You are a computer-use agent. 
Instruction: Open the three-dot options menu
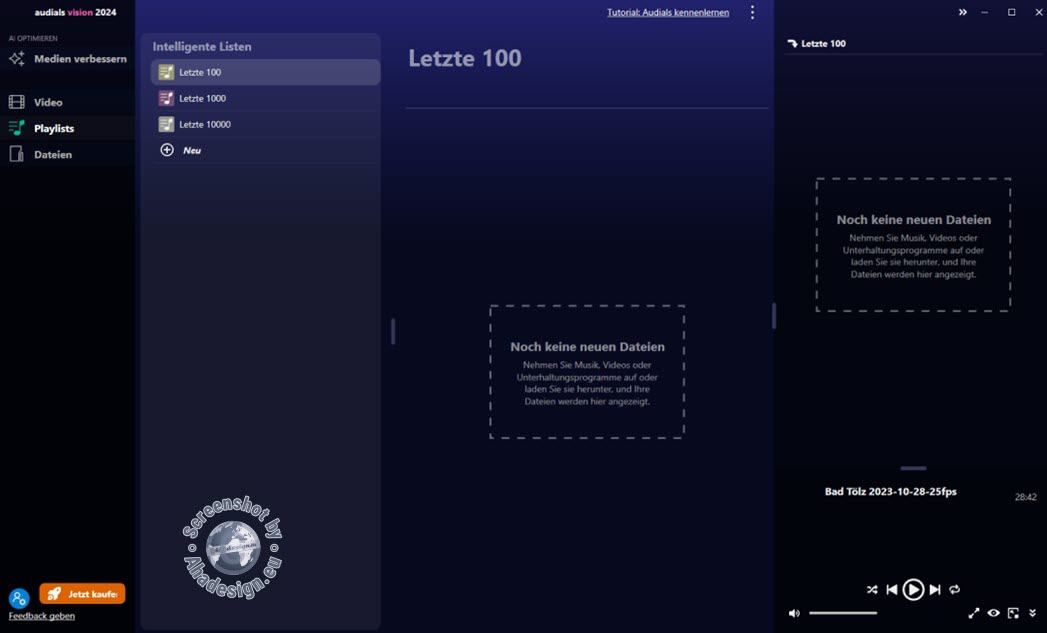(753, 12)
